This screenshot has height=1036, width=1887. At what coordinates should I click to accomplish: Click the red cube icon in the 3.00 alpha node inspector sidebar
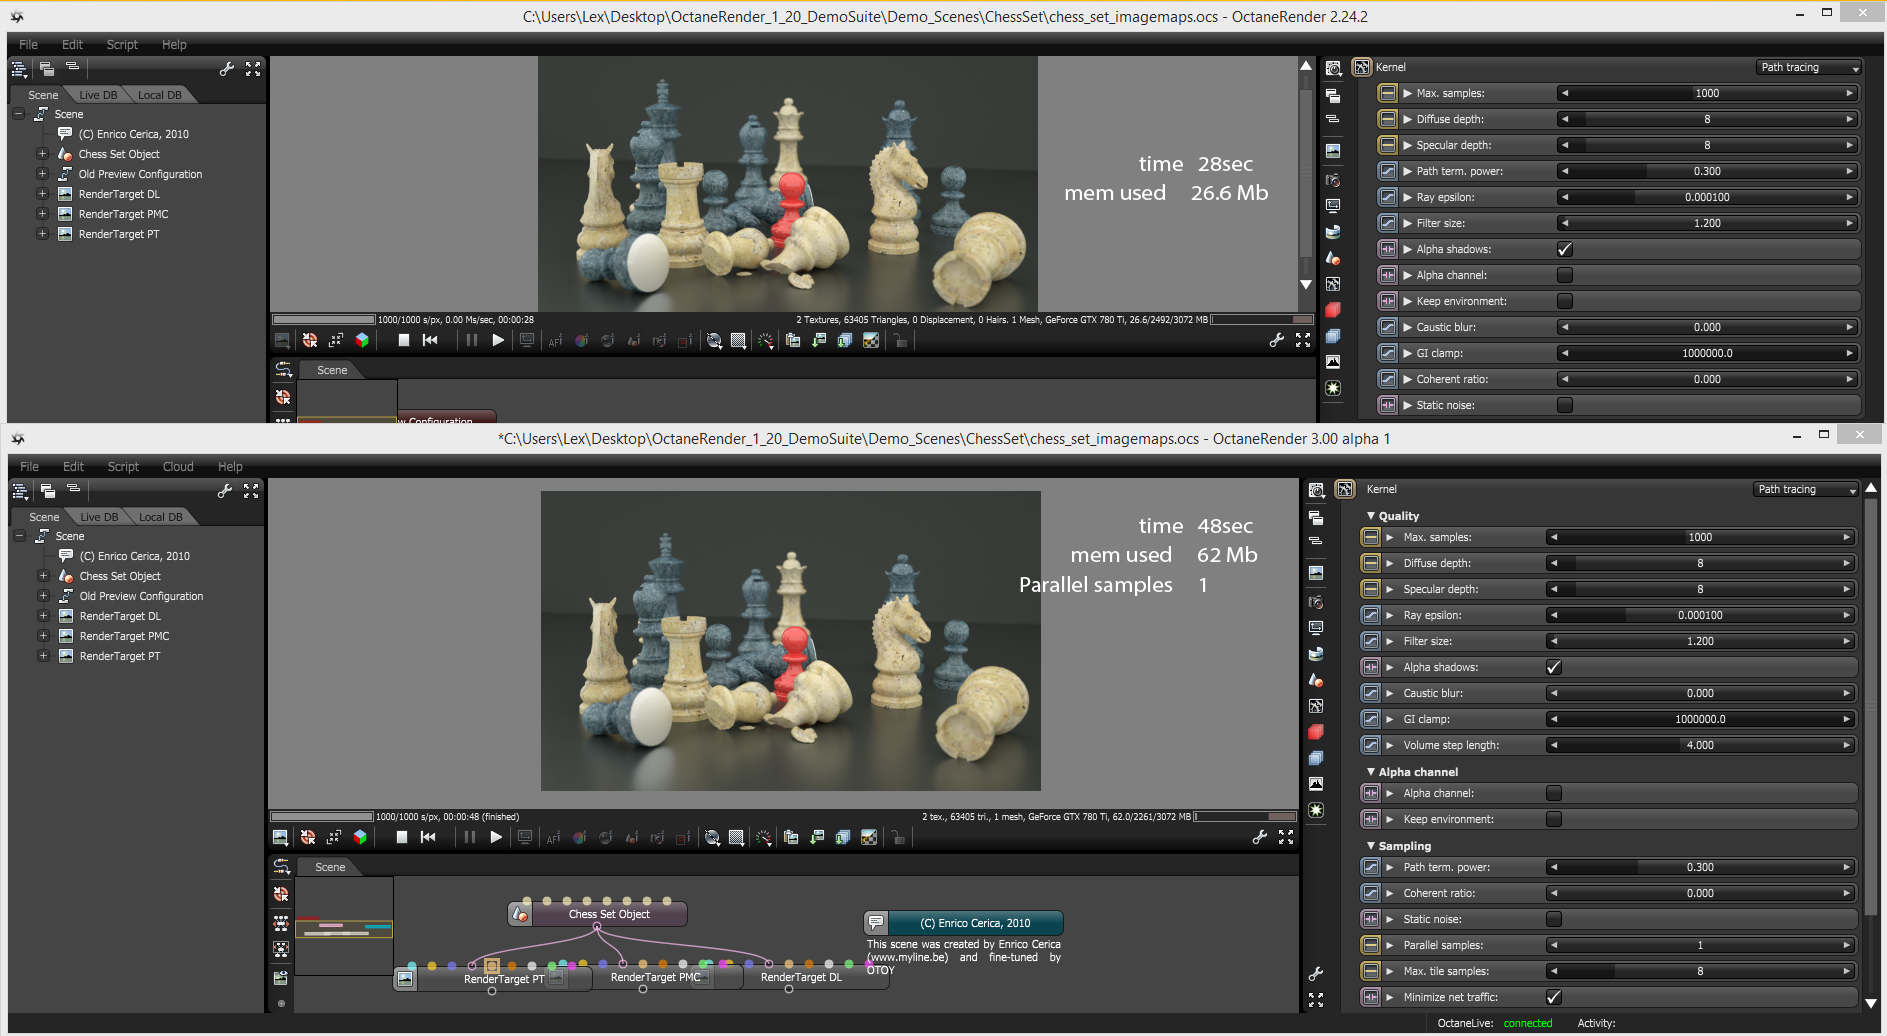[1316, 732]
